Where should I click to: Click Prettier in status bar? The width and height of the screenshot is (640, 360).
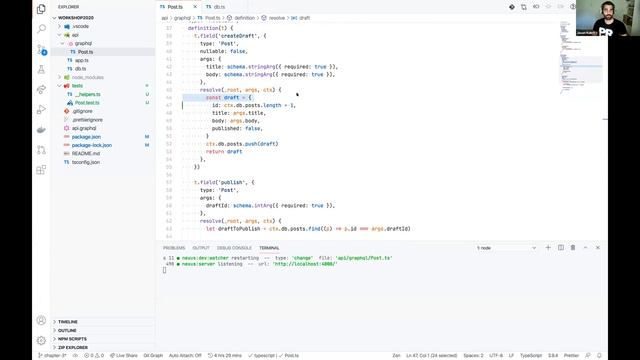[x=571, y=356]
